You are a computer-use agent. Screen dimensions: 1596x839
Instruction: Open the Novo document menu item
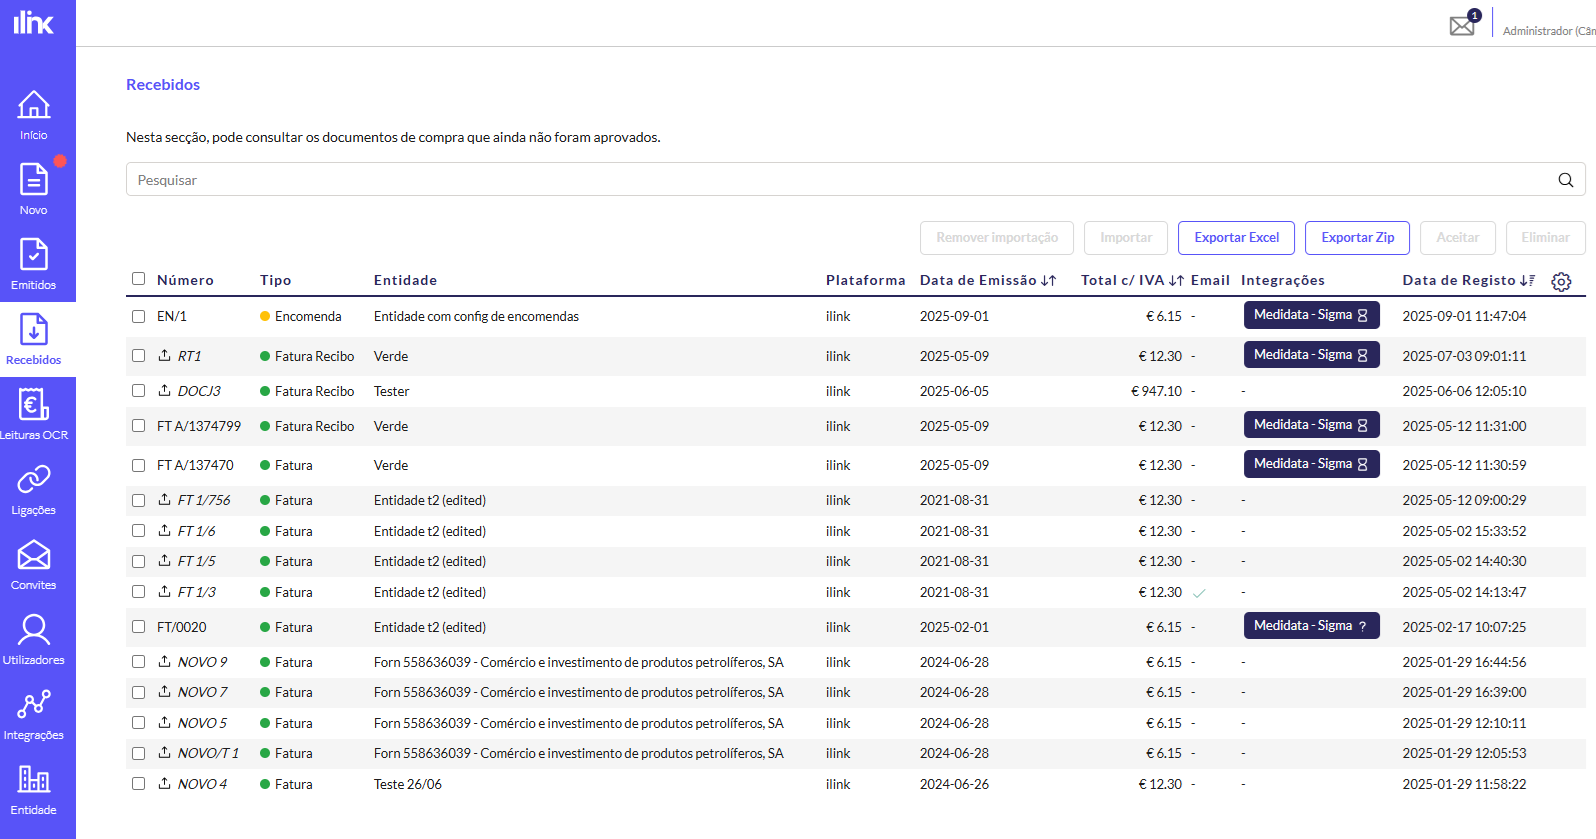click(34, 189)
